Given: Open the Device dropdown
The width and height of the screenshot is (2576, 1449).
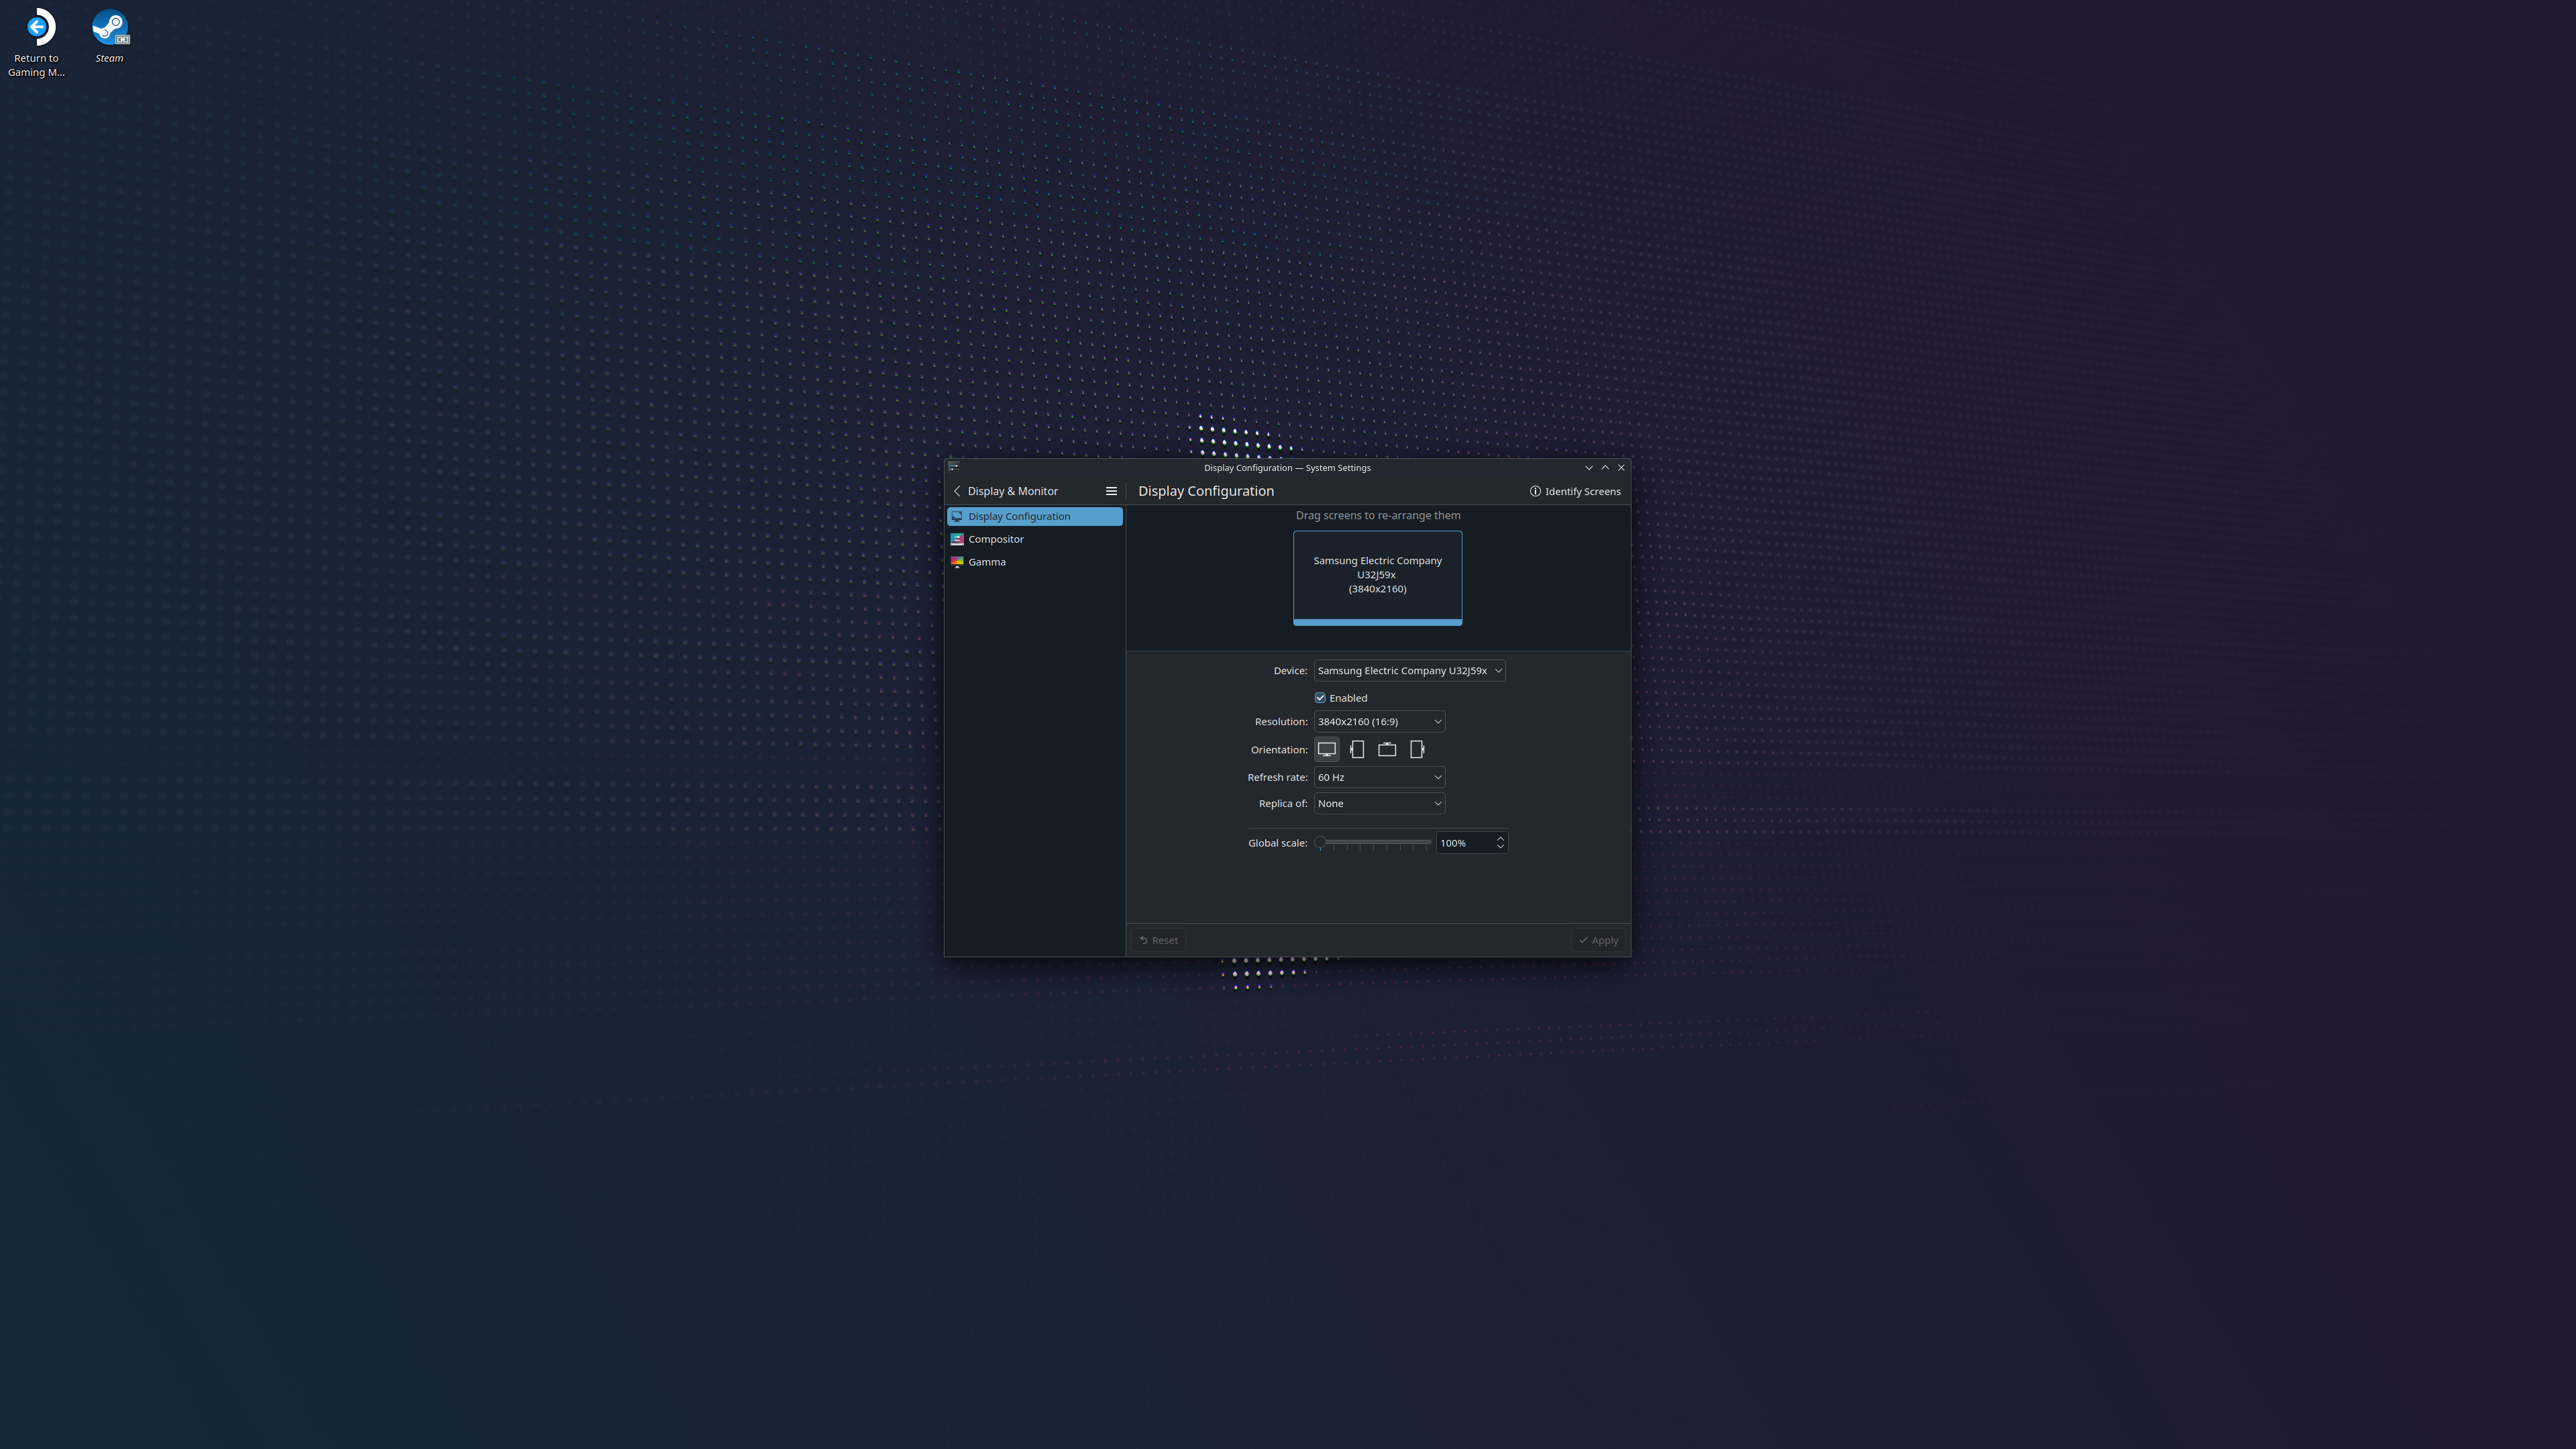Looking at the screenshot, I should pos(1409,671).
